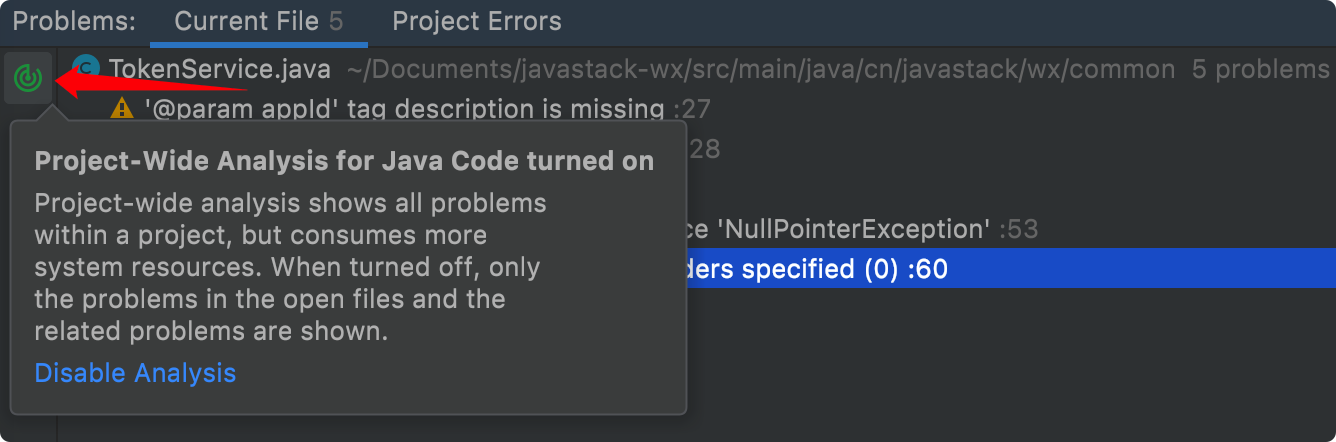The height and width of the screenshot is (442, 1336).
Task: Click the Disable Analysis link
Action: coord(135,373)
